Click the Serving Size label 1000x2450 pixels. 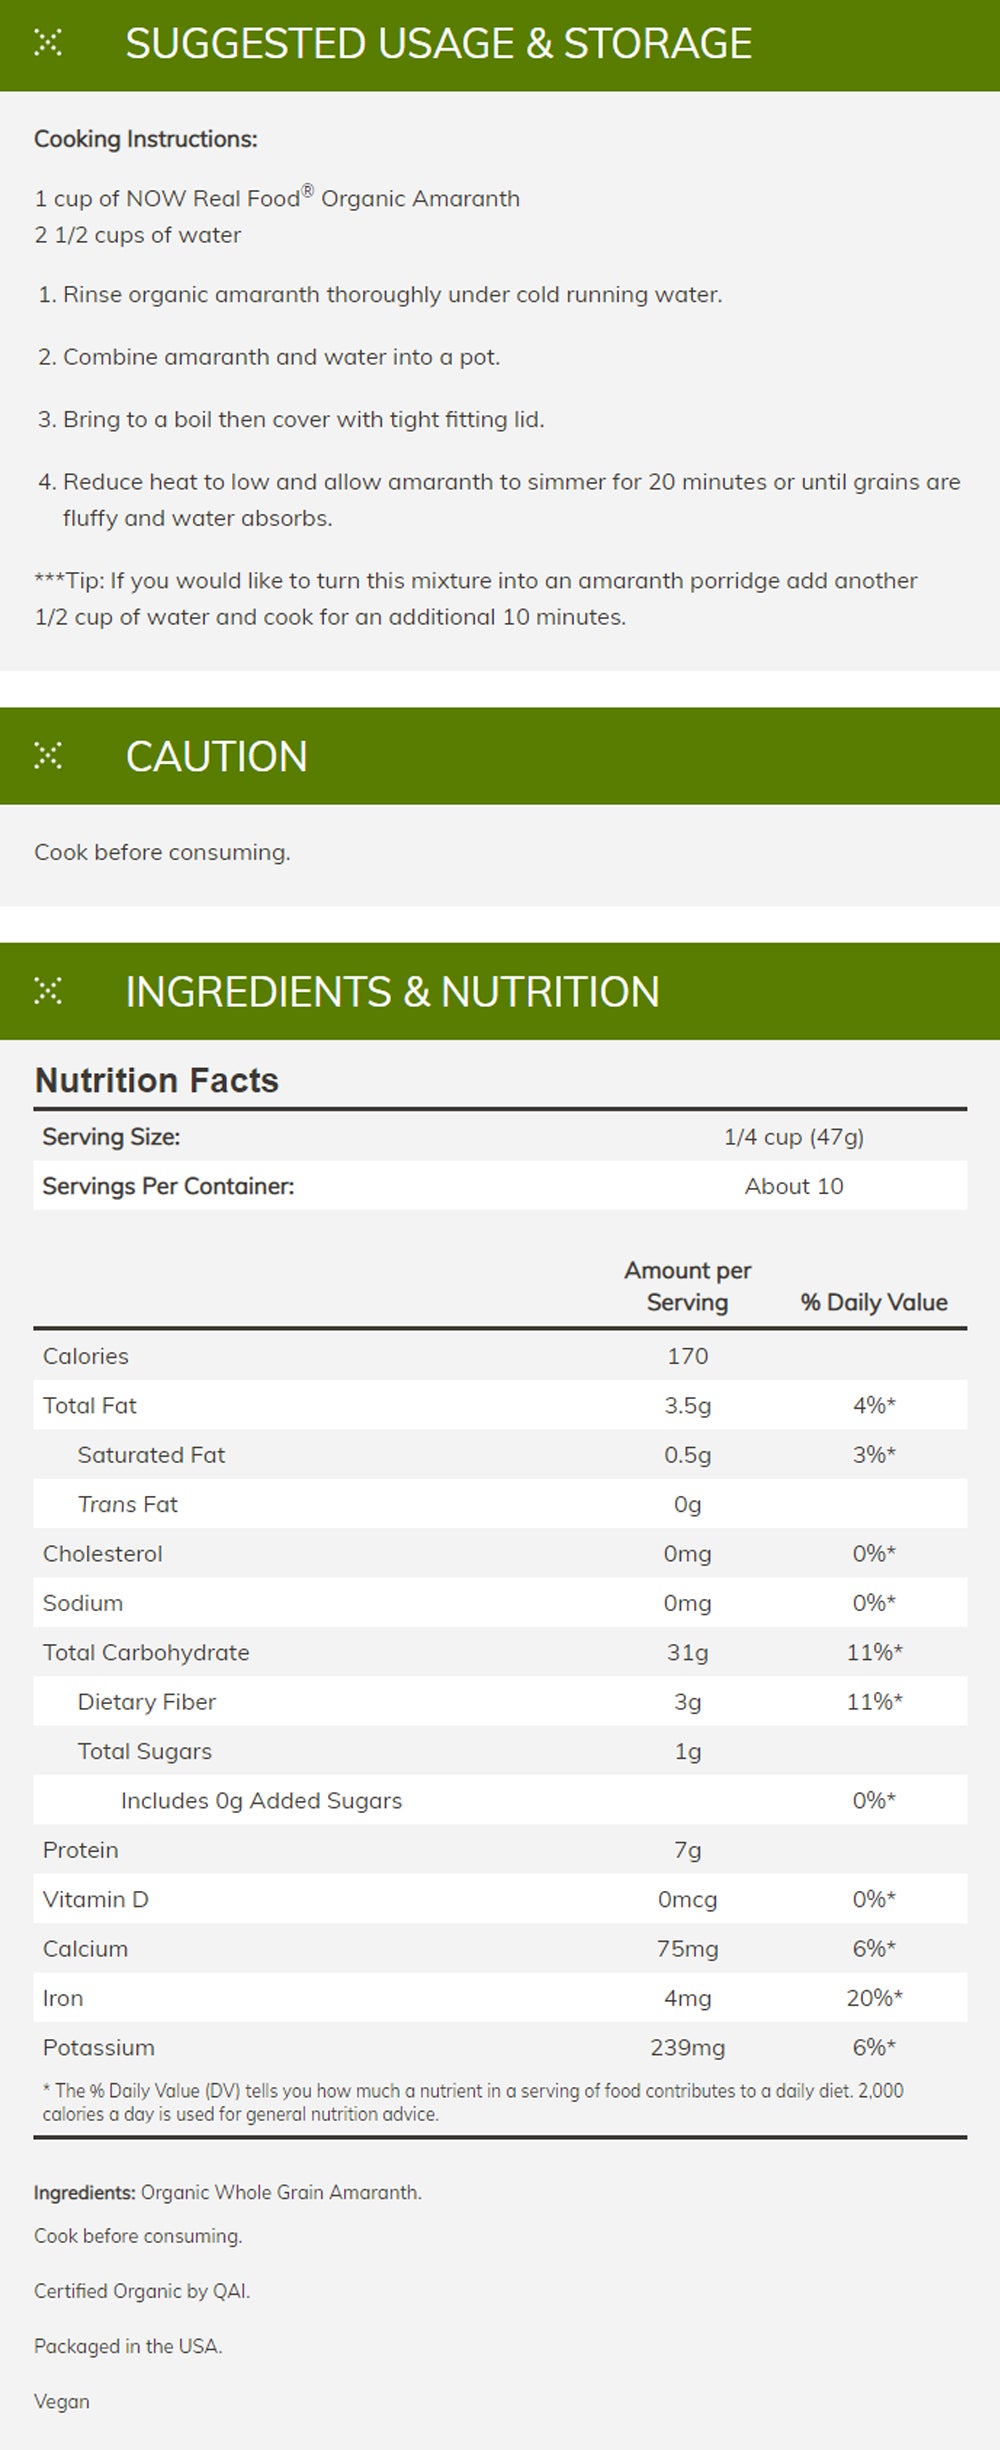point(111,1136)
